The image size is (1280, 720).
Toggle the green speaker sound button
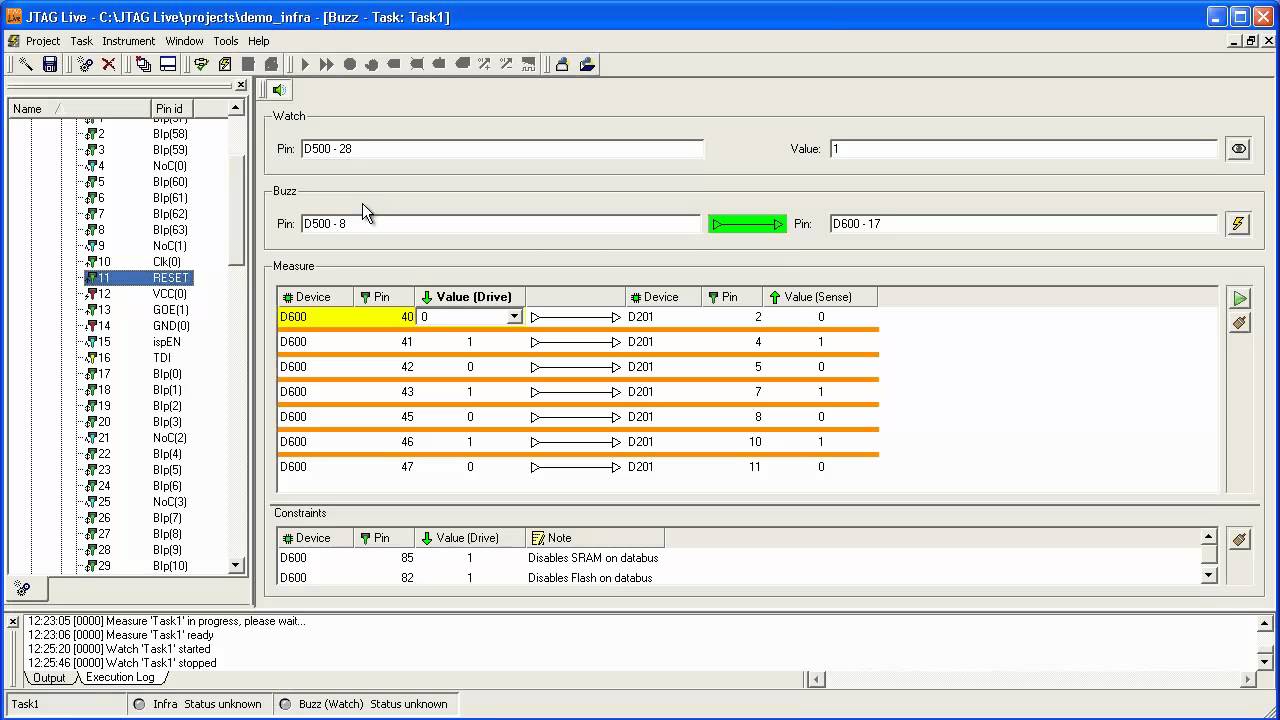(x=279, y=90)
